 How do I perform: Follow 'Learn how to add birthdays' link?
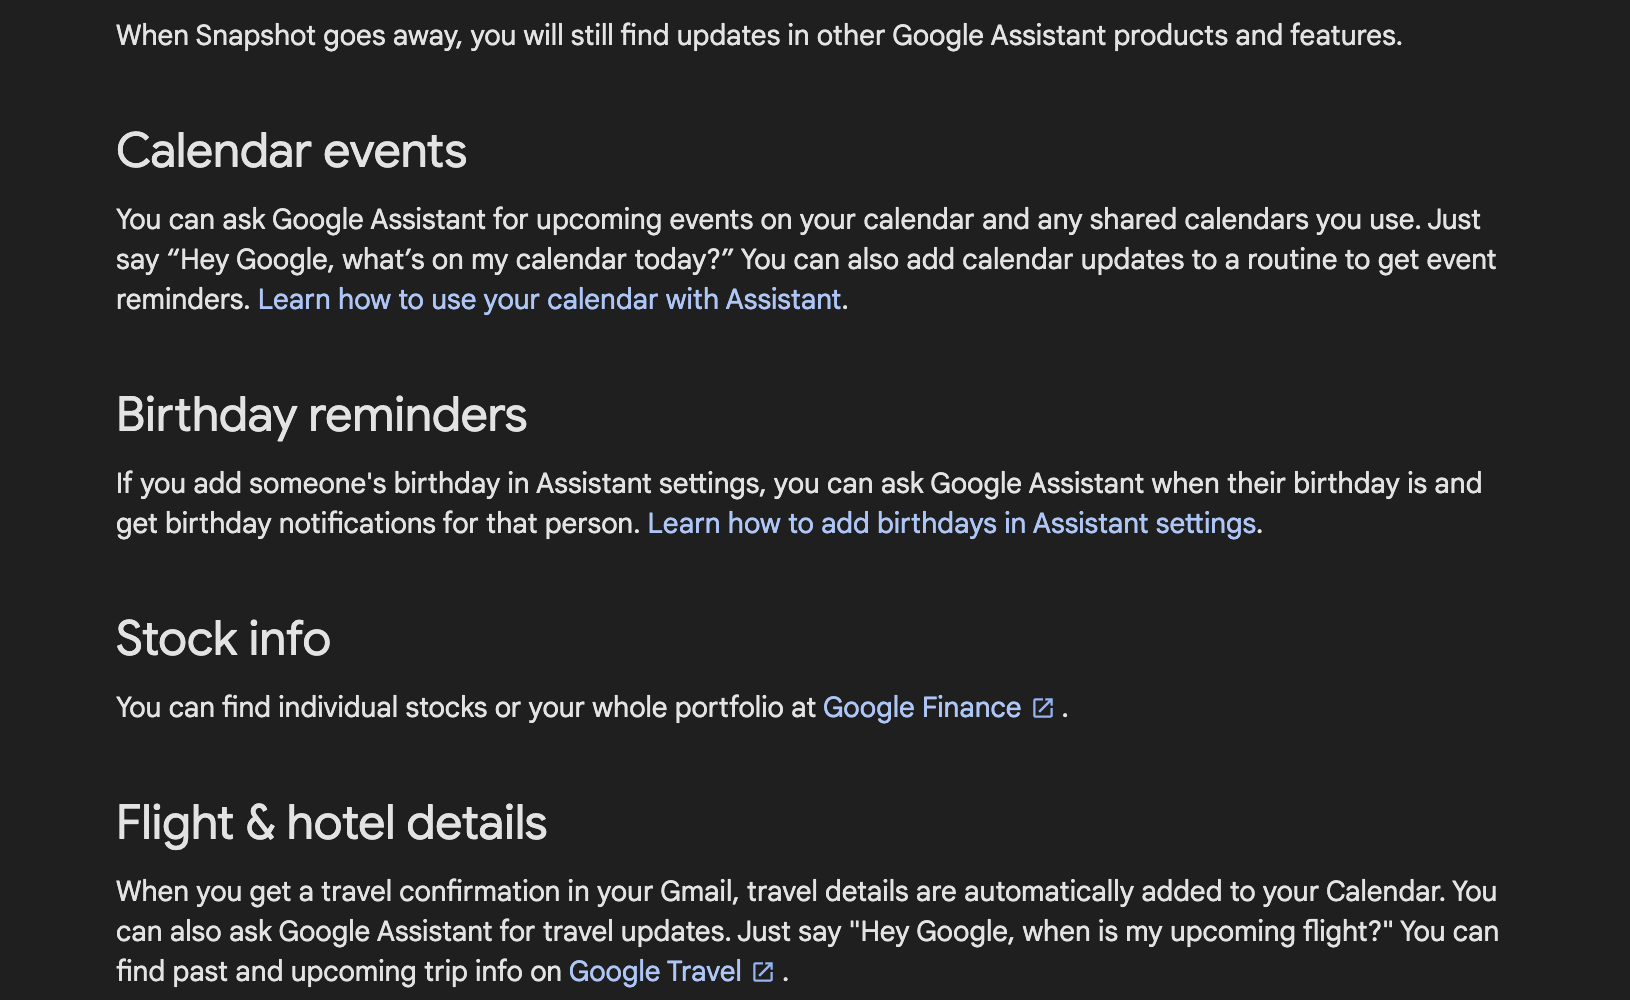click(x=951, y=524)
